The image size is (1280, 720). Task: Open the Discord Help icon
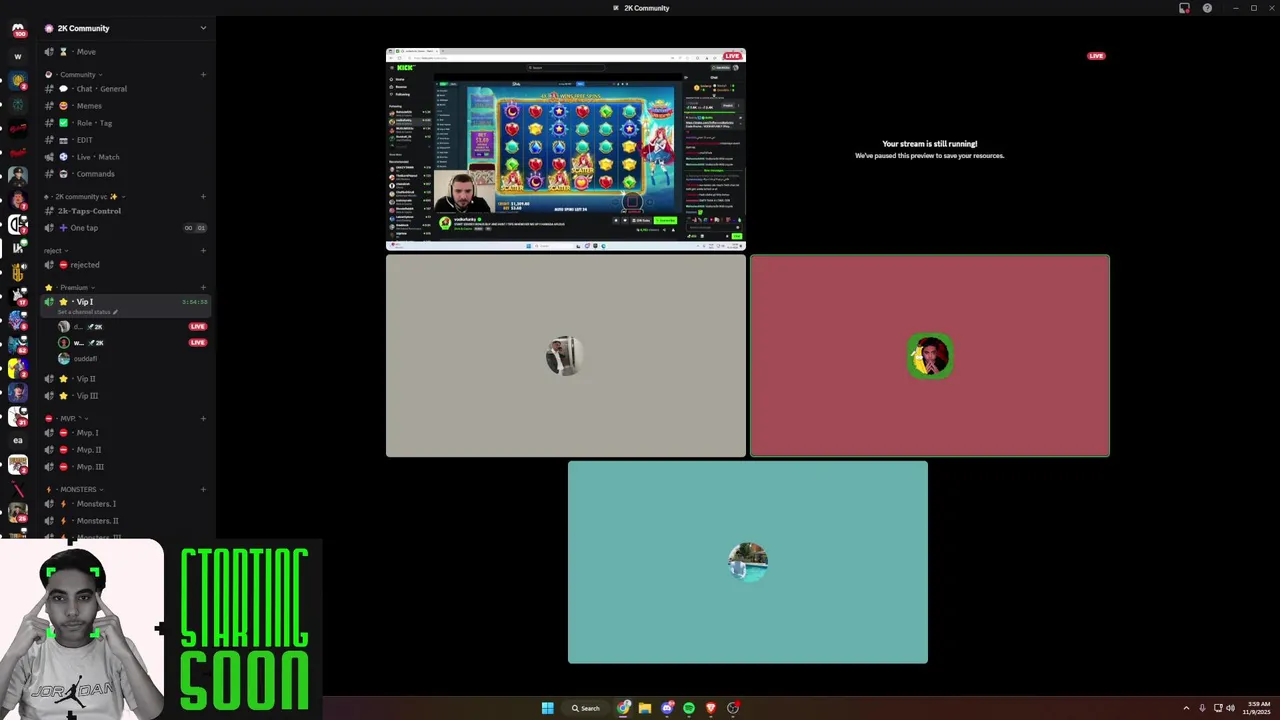(1207, 8)
